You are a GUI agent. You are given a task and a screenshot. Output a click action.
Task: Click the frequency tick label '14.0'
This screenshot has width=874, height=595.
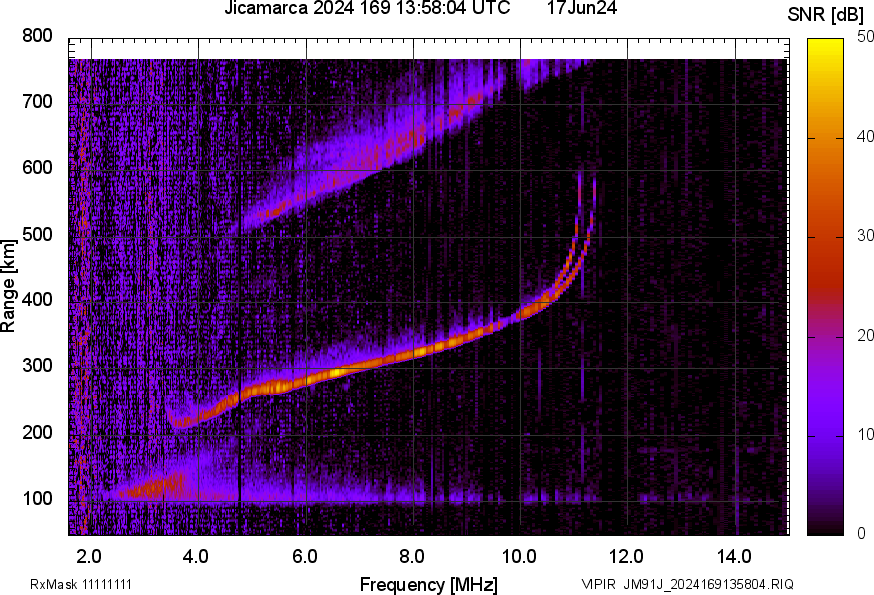coord(734,557)
